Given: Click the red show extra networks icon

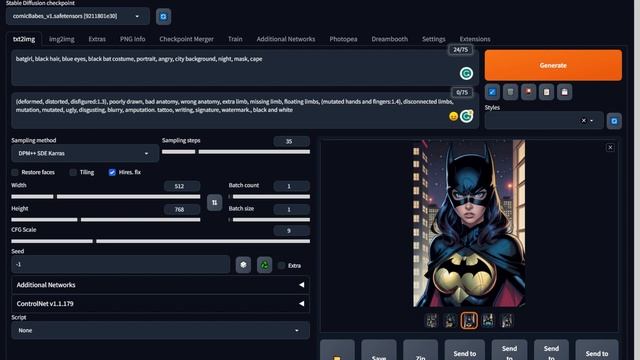Looking at the screenshot, I should (528, 92).
